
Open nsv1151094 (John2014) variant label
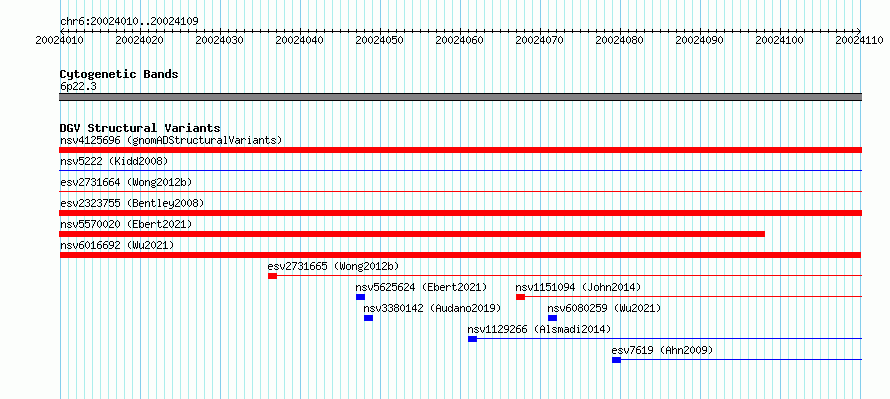(x=578, y=287)
